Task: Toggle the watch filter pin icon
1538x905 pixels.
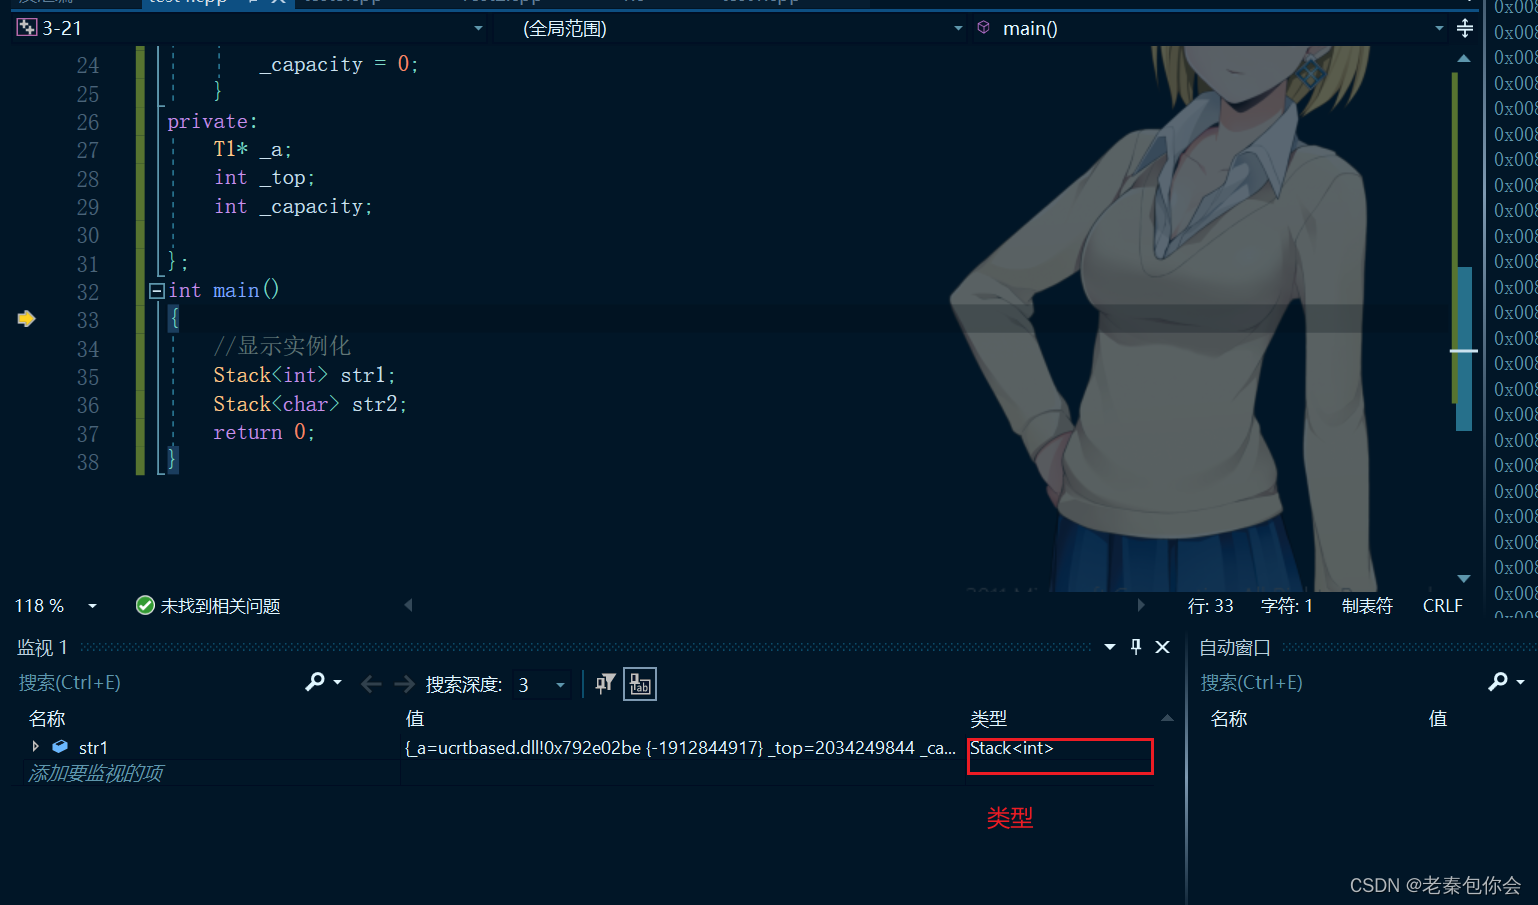Action: (x=605, y=684)
